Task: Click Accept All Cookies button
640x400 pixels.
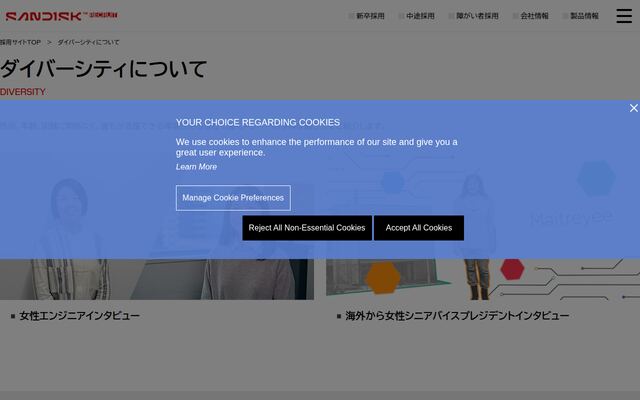Action: (x=419, y=228)
